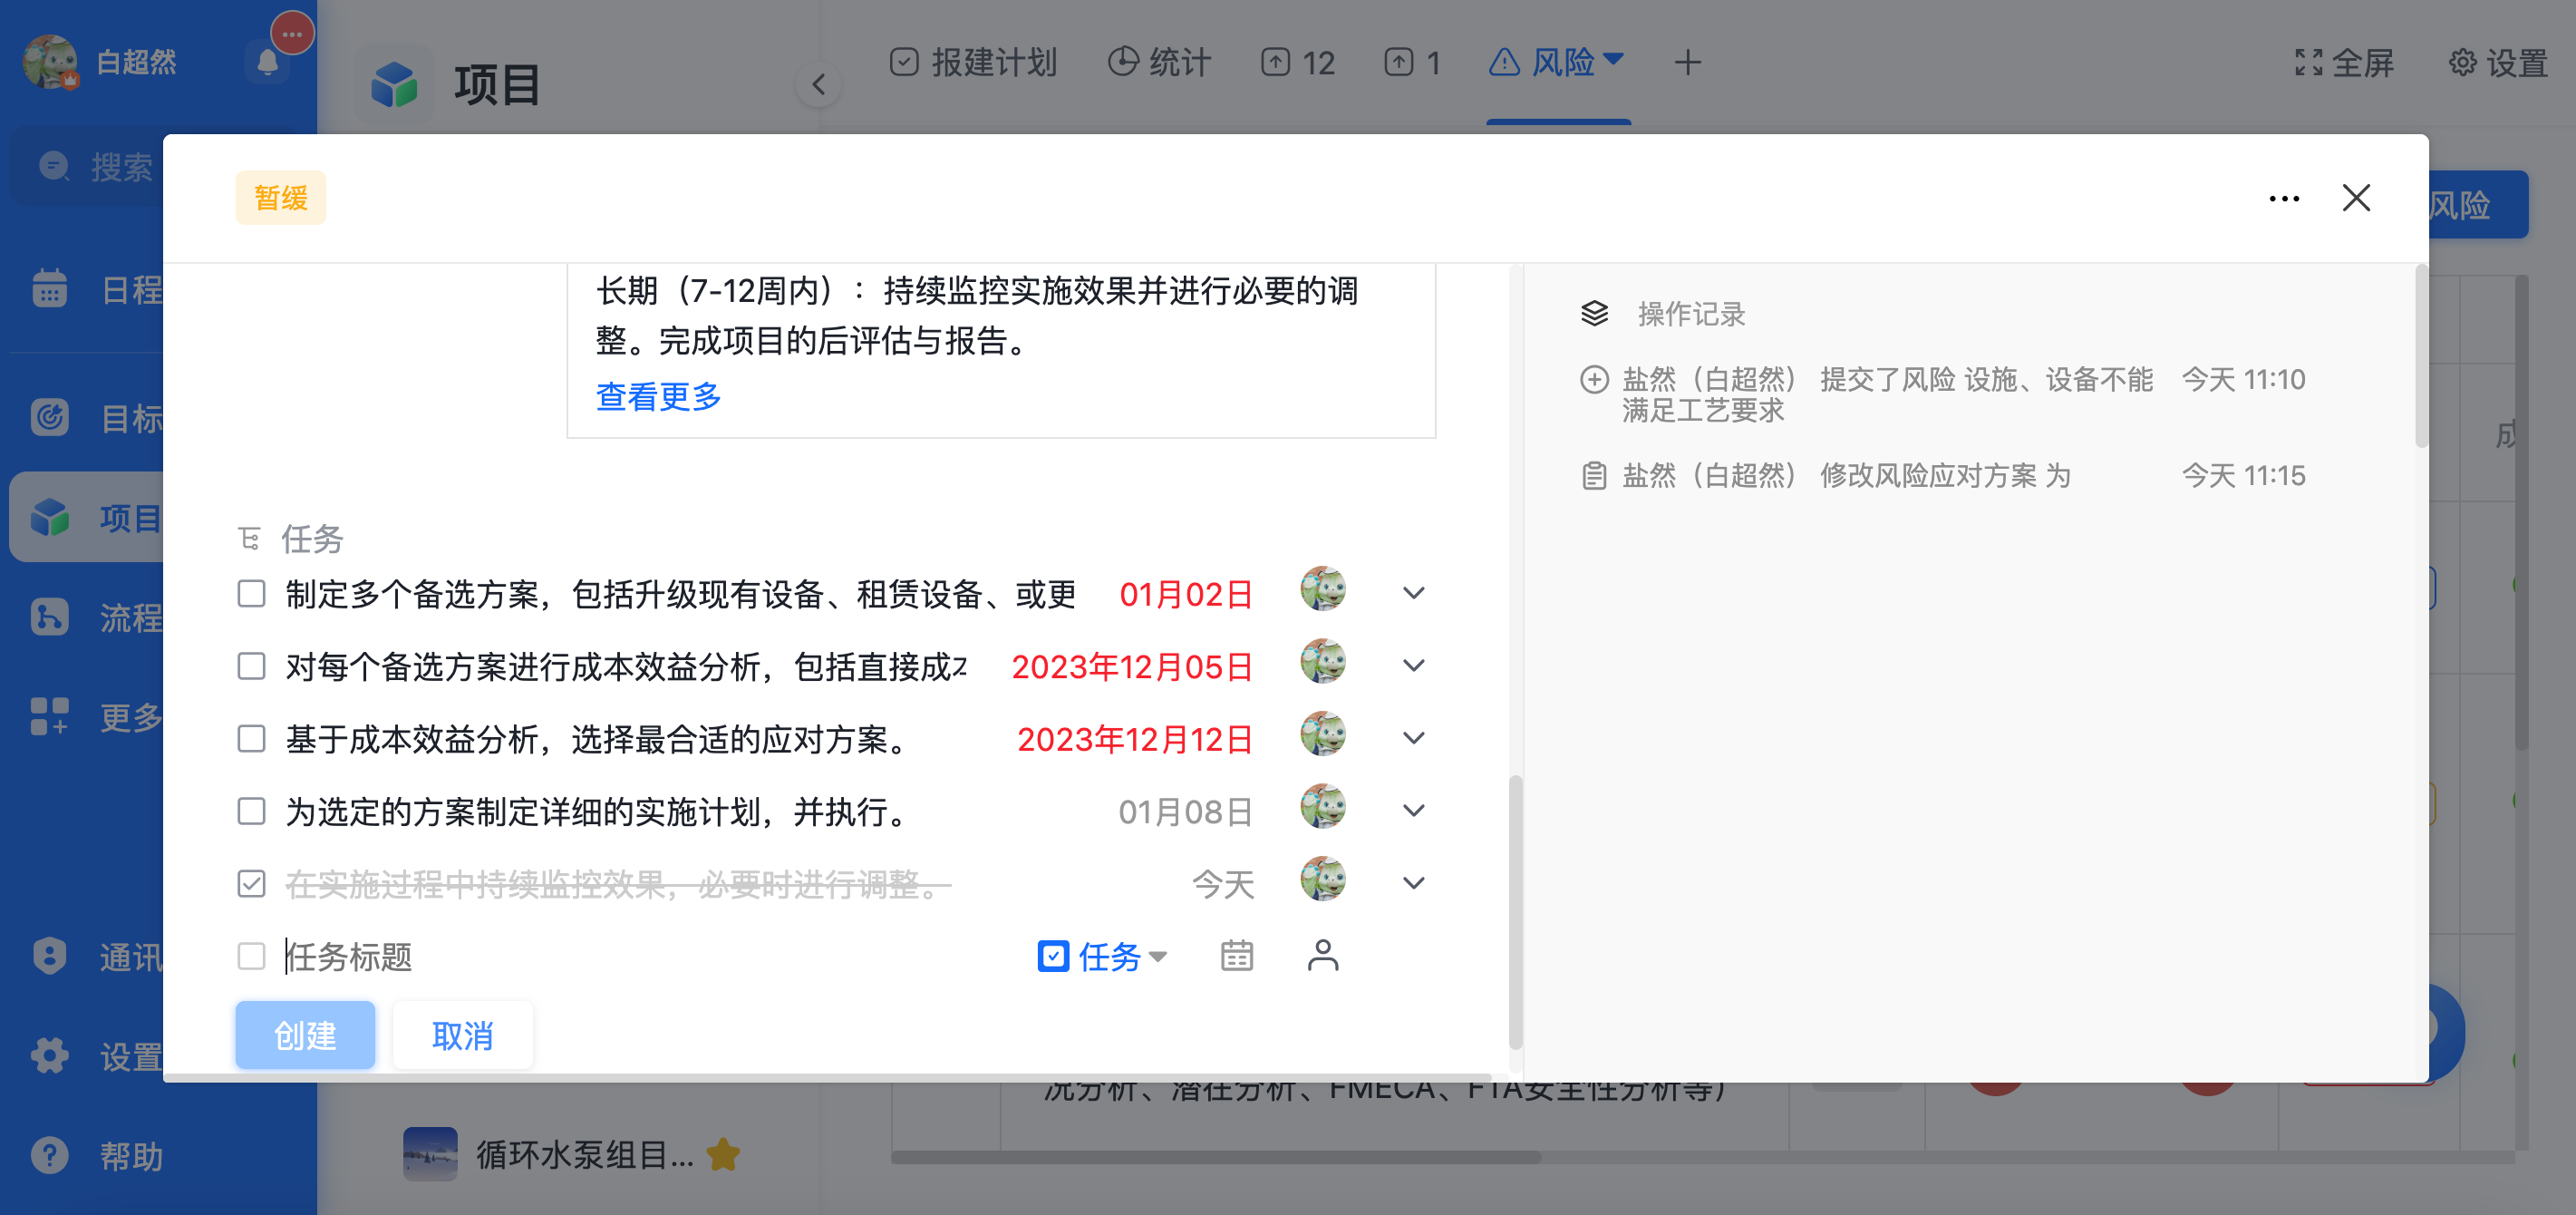Open the notification bell in sidebar
The image size is (2576, 1215).
click(267, 62)
